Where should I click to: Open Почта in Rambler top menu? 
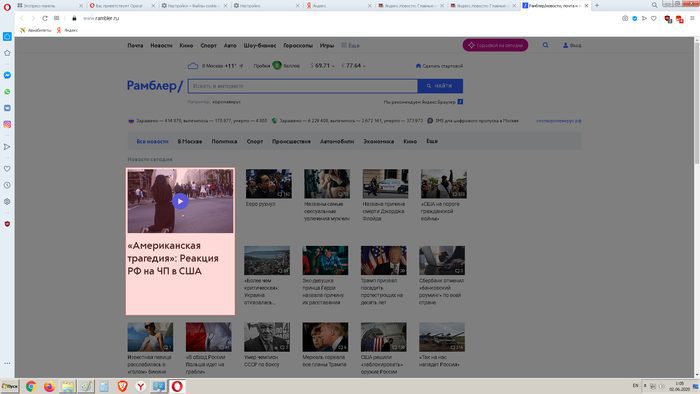(135, 46)
